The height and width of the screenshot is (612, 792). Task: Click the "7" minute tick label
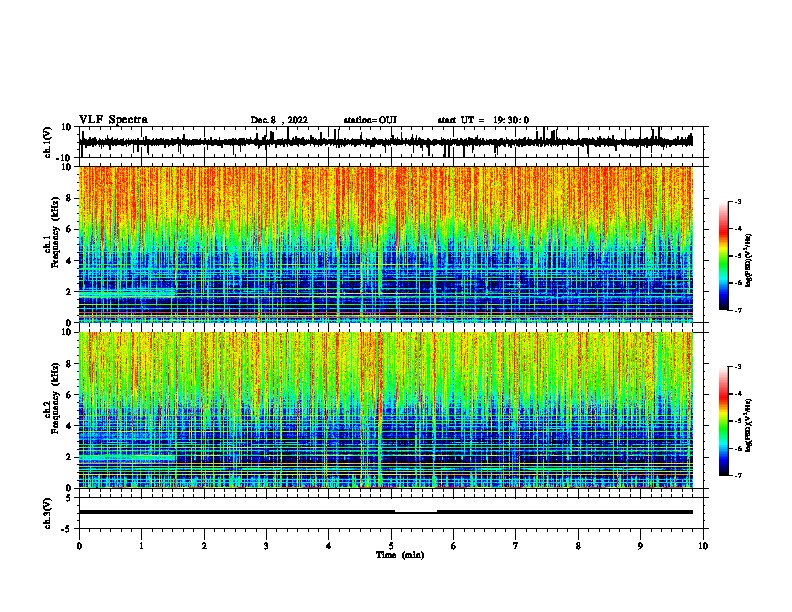(x=516, y=546)
